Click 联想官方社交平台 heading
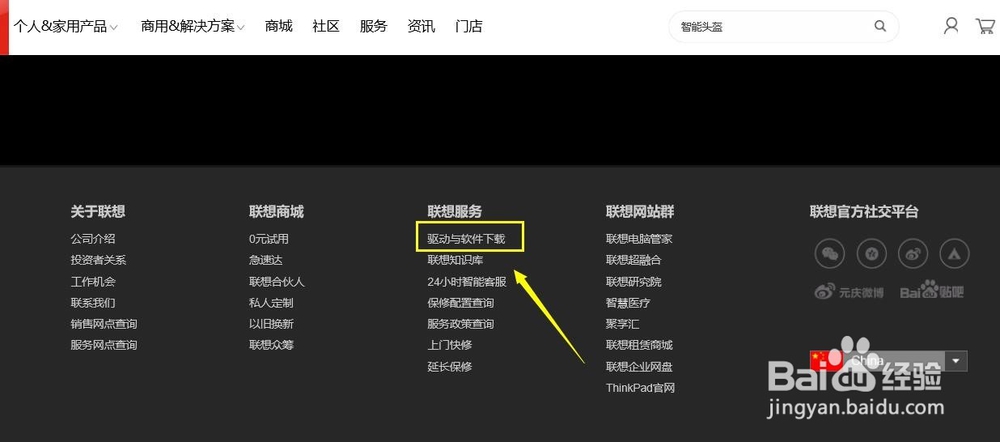The width and height of the screenshot is (1000, 442). coord(864,212)
